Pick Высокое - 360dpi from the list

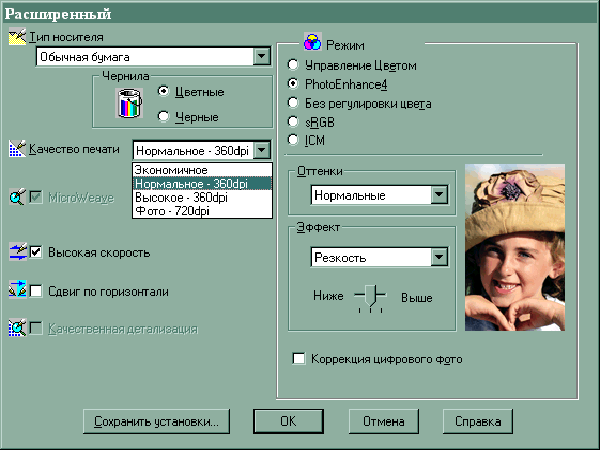click(x=202, y=197)
